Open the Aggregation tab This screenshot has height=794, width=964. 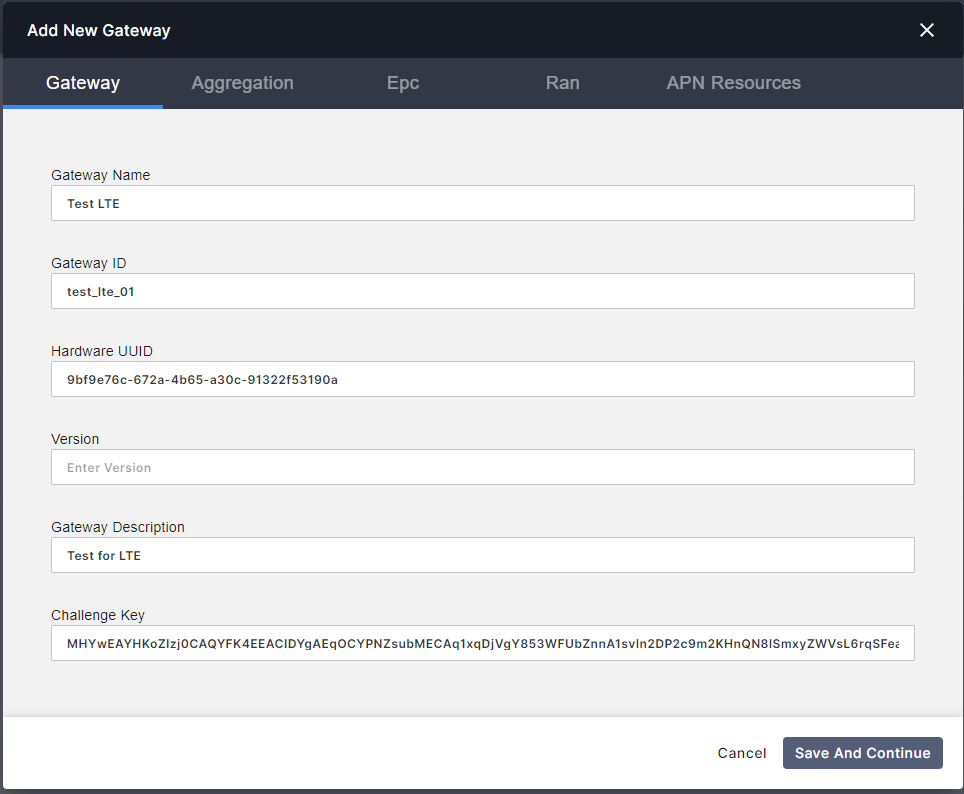click(242, 83)
